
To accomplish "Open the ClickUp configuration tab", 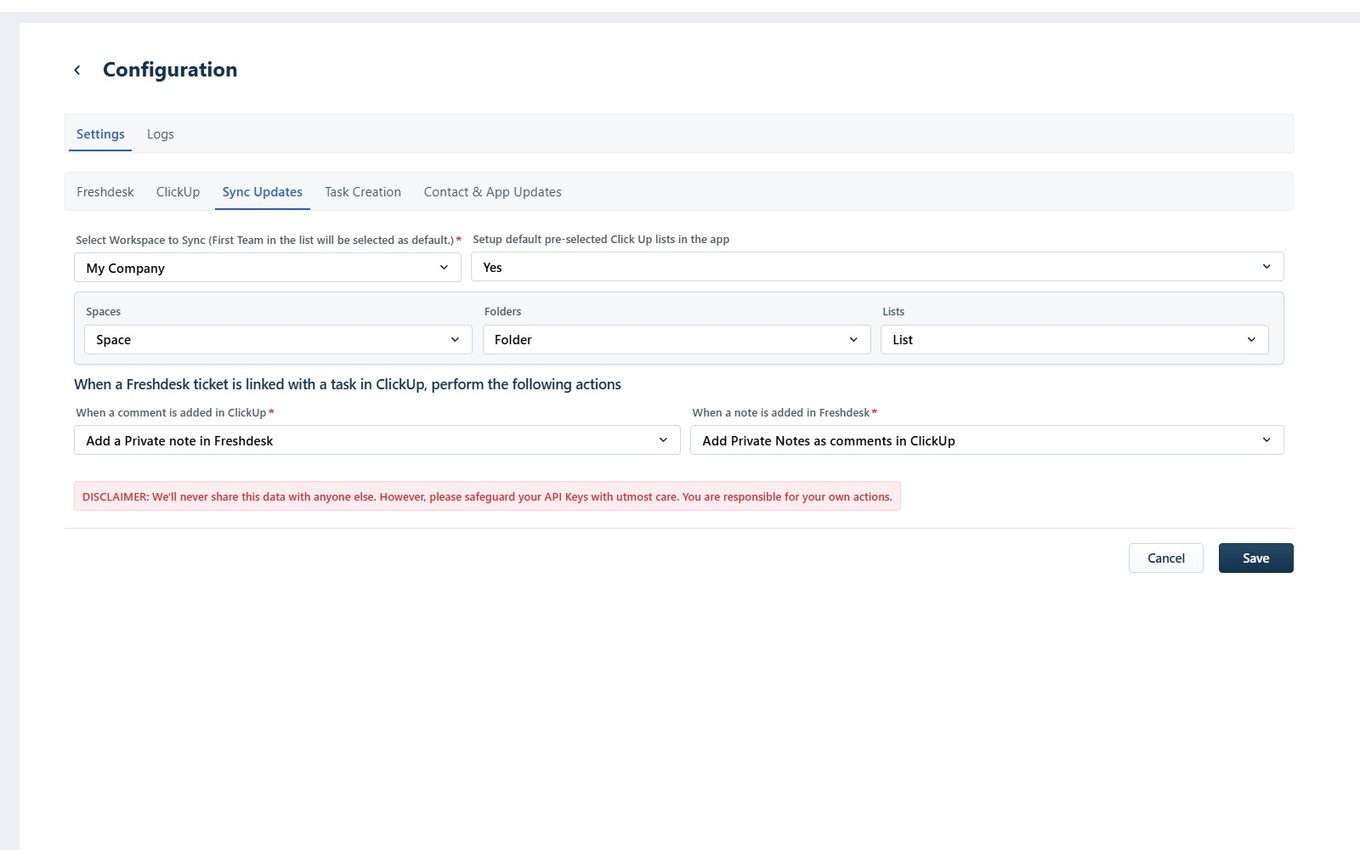I will point(177,191).
